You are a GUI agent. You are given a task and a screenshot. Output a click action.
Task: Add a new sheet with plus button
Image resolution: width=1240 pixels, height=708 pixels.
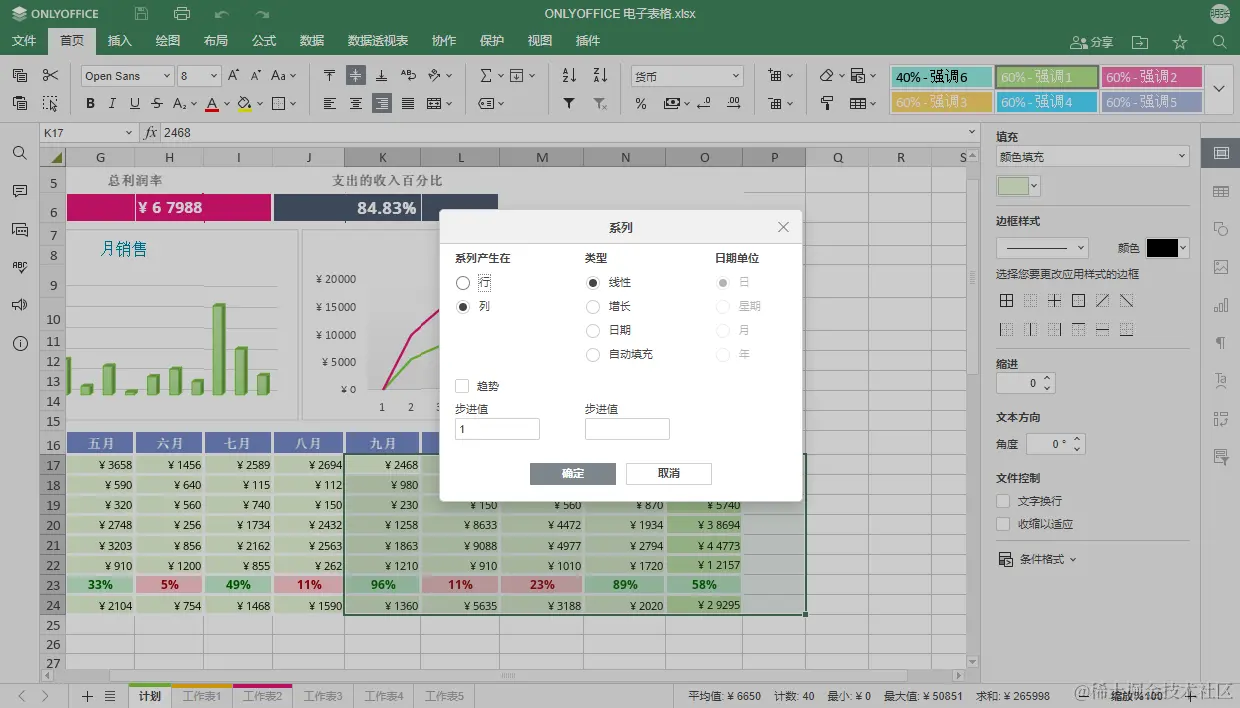pyautogui.click(x=87, y=696)
